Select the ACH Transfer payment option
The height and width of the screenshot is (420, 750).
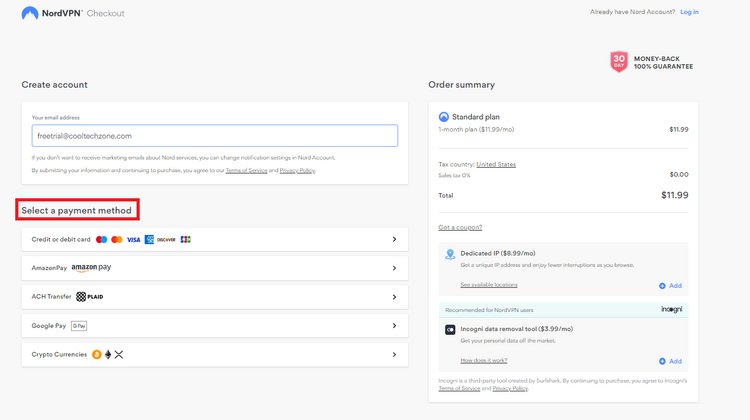tap(215, 297)
